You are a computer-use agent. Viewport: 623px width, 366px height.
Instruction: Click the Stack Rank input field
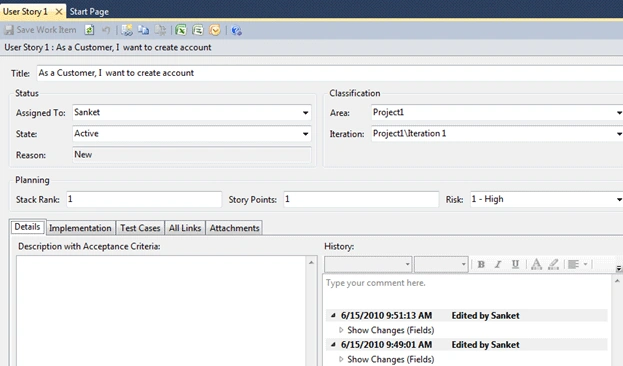click(144, 199)
